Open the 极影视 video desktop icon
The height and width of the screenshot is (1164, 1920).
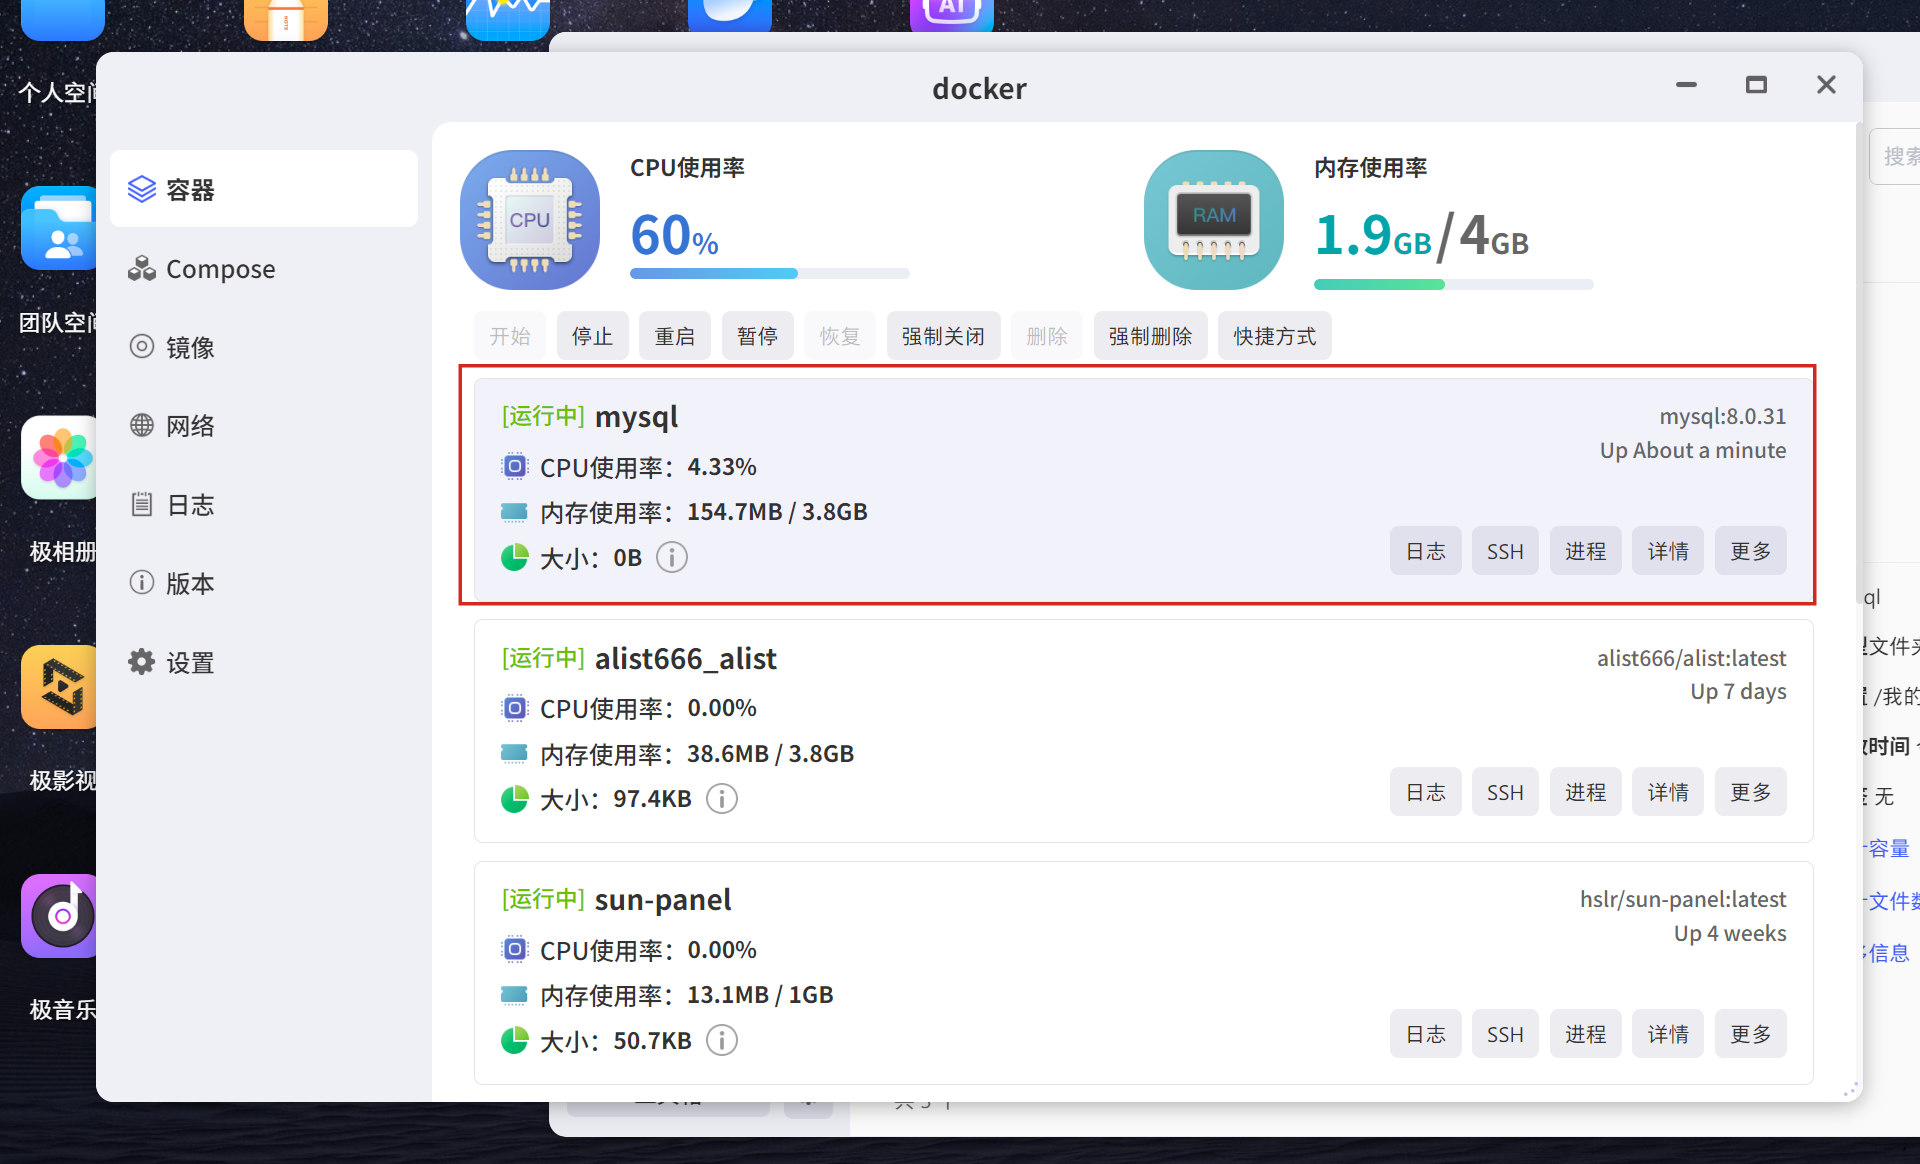click(60, 687)
